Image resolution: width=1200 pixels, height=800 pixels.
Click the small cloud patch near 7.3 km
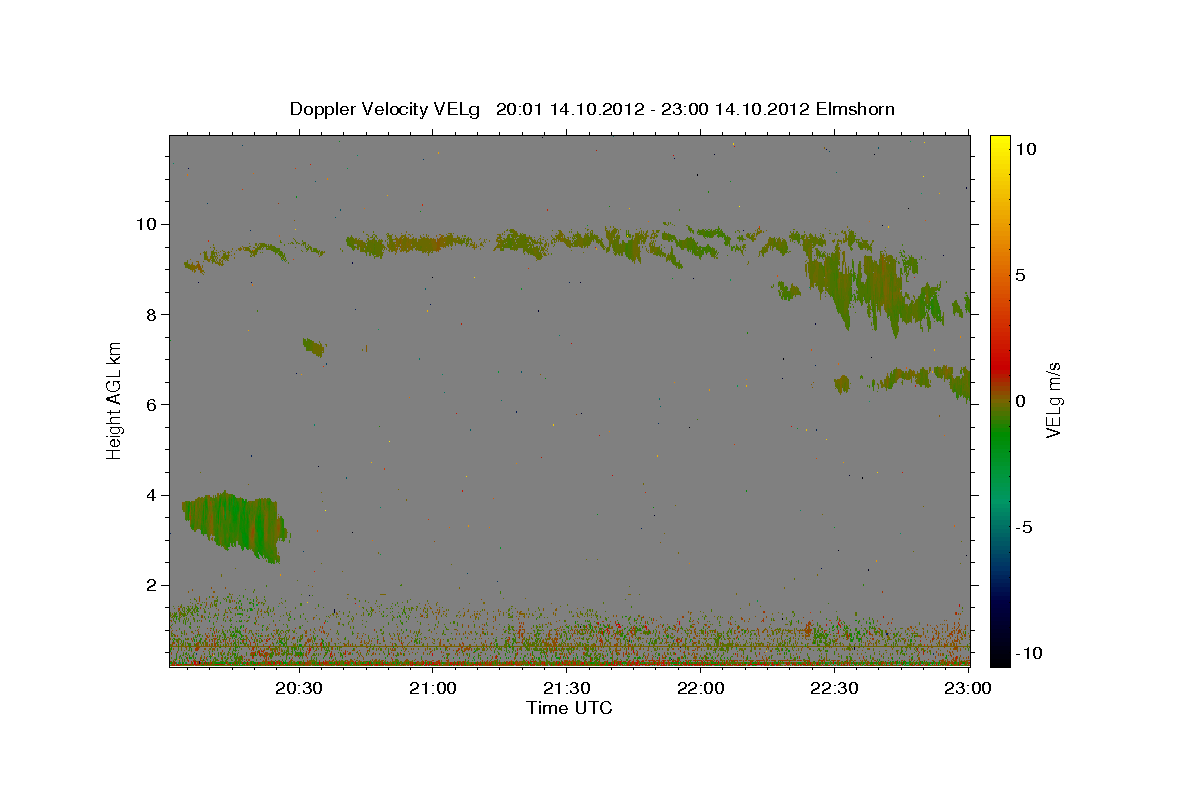point(314,347)
